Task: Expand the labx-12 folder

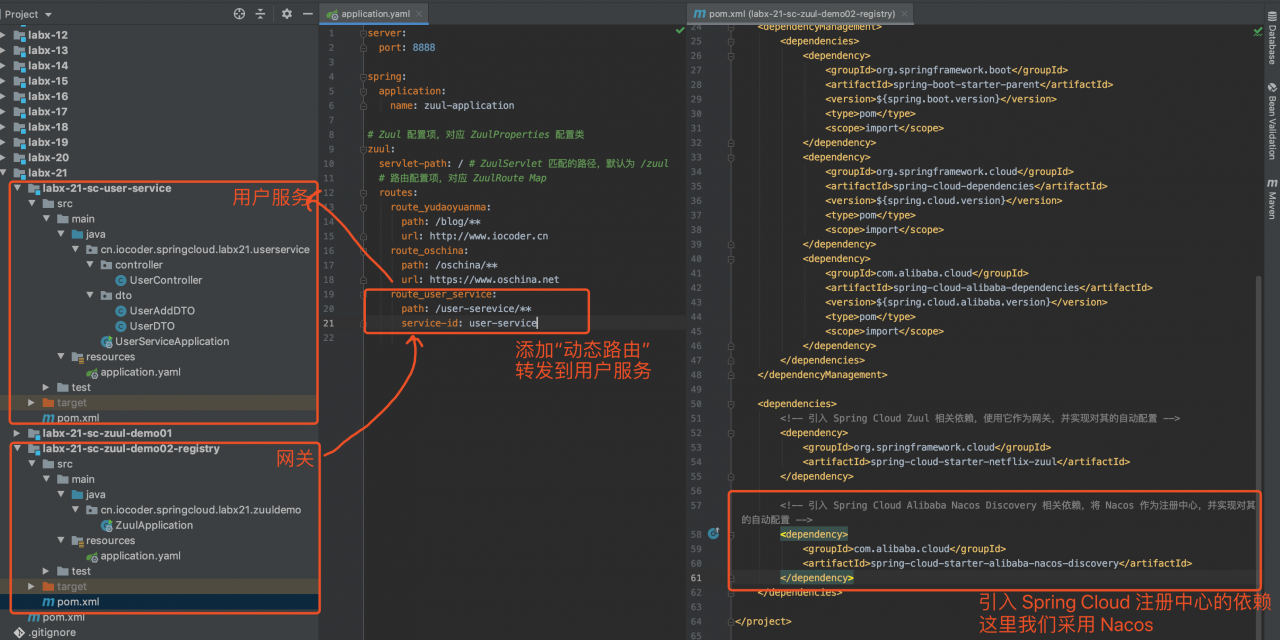Action: [x=7, y=34]
